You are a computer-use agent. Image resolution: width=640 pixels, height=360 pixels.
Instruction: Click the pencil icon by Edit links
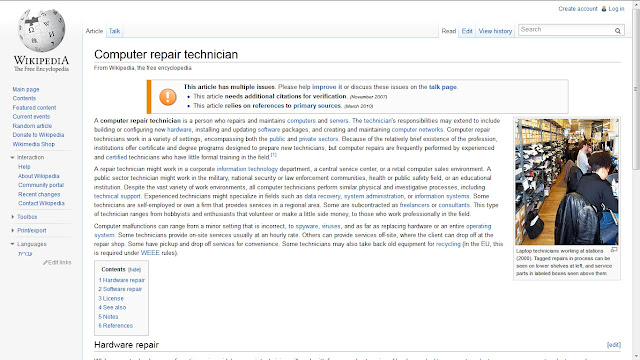[45, 262]
